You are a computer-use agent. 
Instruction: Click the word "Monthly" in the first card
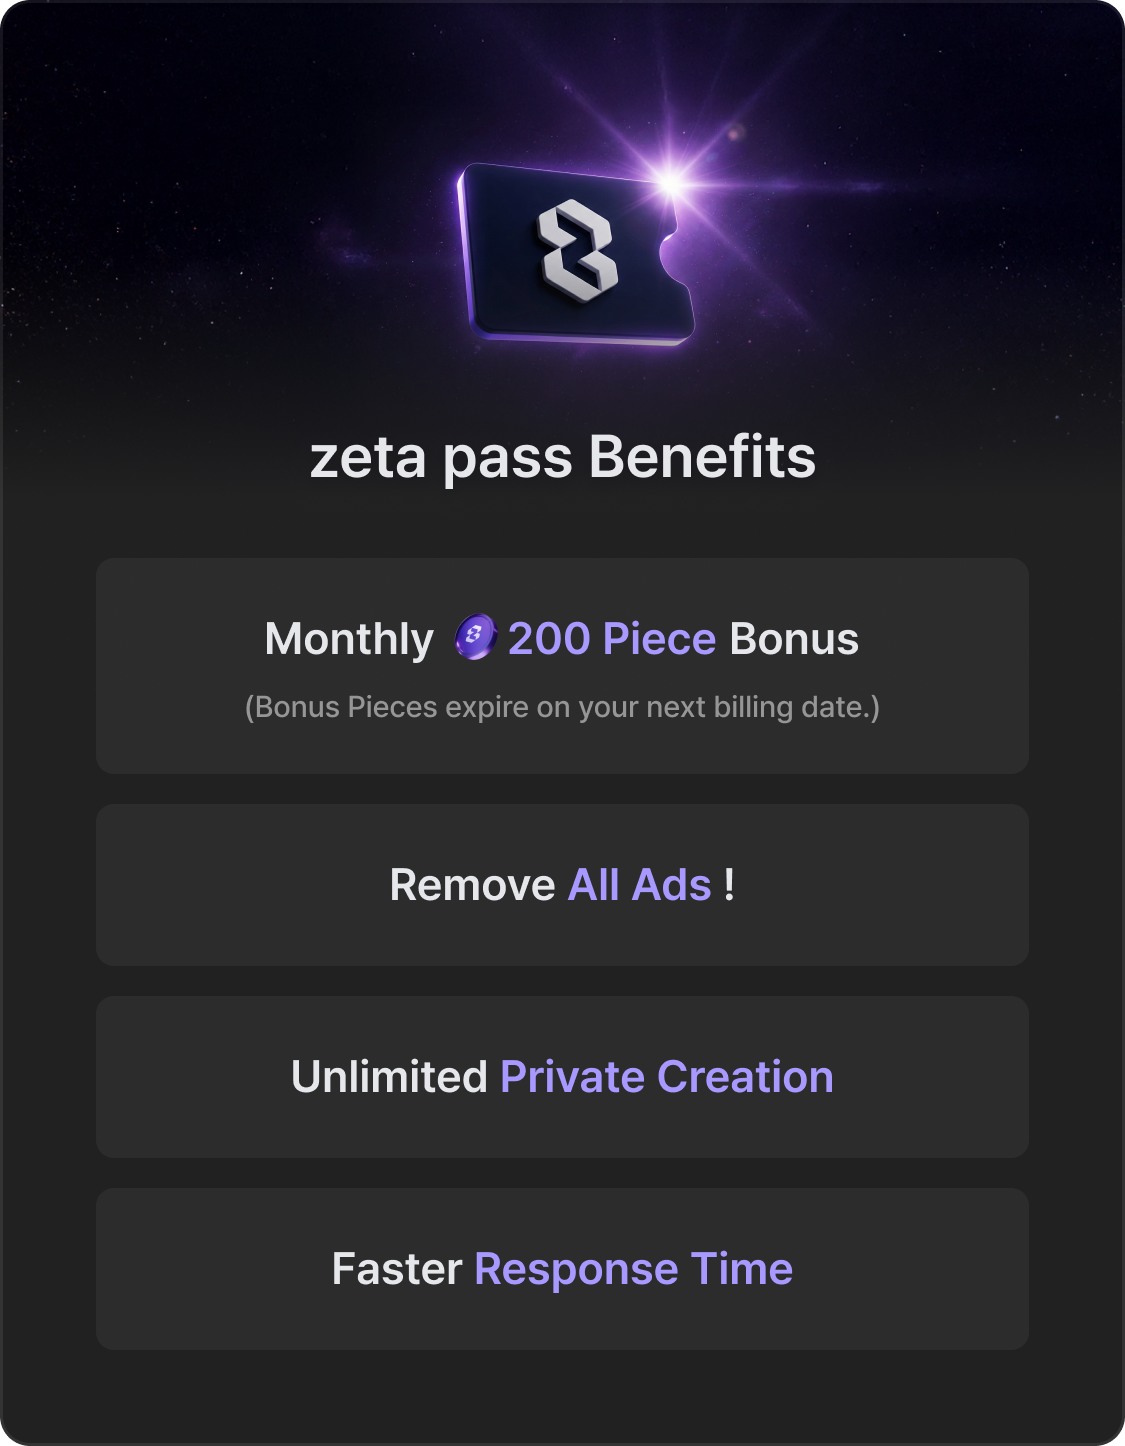[x=349, y=639]
